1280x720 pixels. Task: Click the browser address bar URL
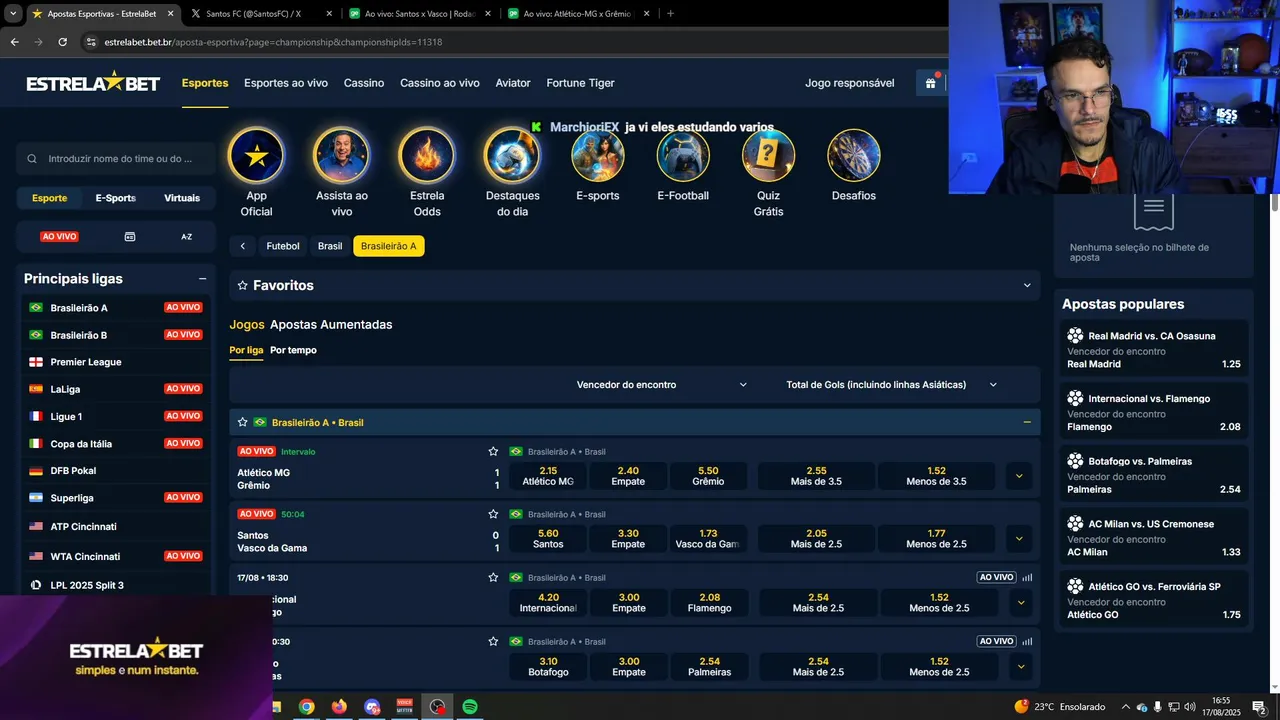tap(273, 42)
